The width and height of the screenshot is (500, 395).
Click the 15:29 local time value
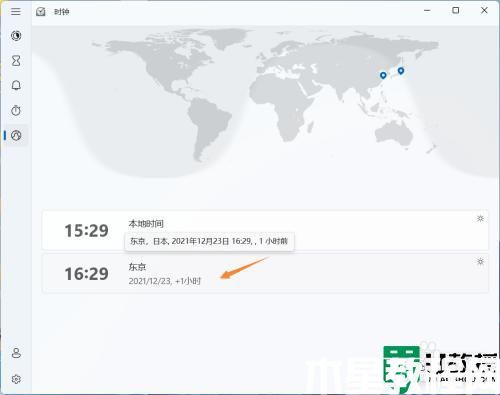pos(86,231)
